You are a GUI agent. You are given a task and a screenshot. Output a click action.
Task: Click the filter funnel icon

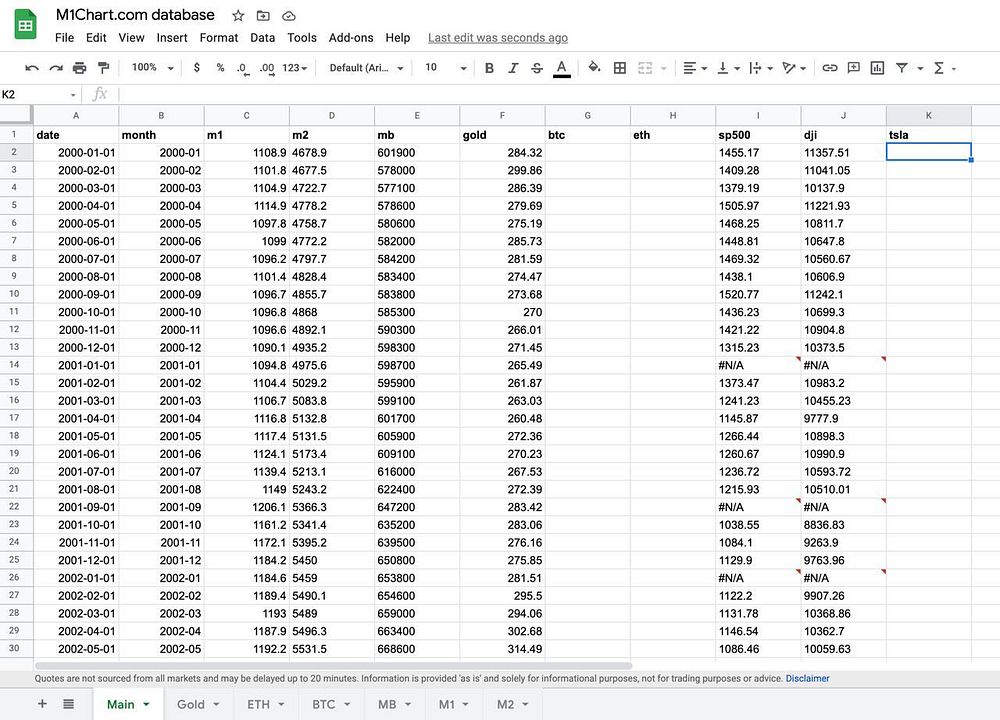901,68
